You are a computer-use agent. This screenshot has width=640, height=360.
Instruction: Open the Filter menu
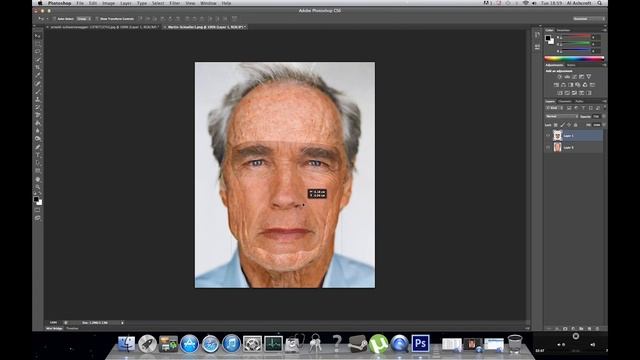175,3
